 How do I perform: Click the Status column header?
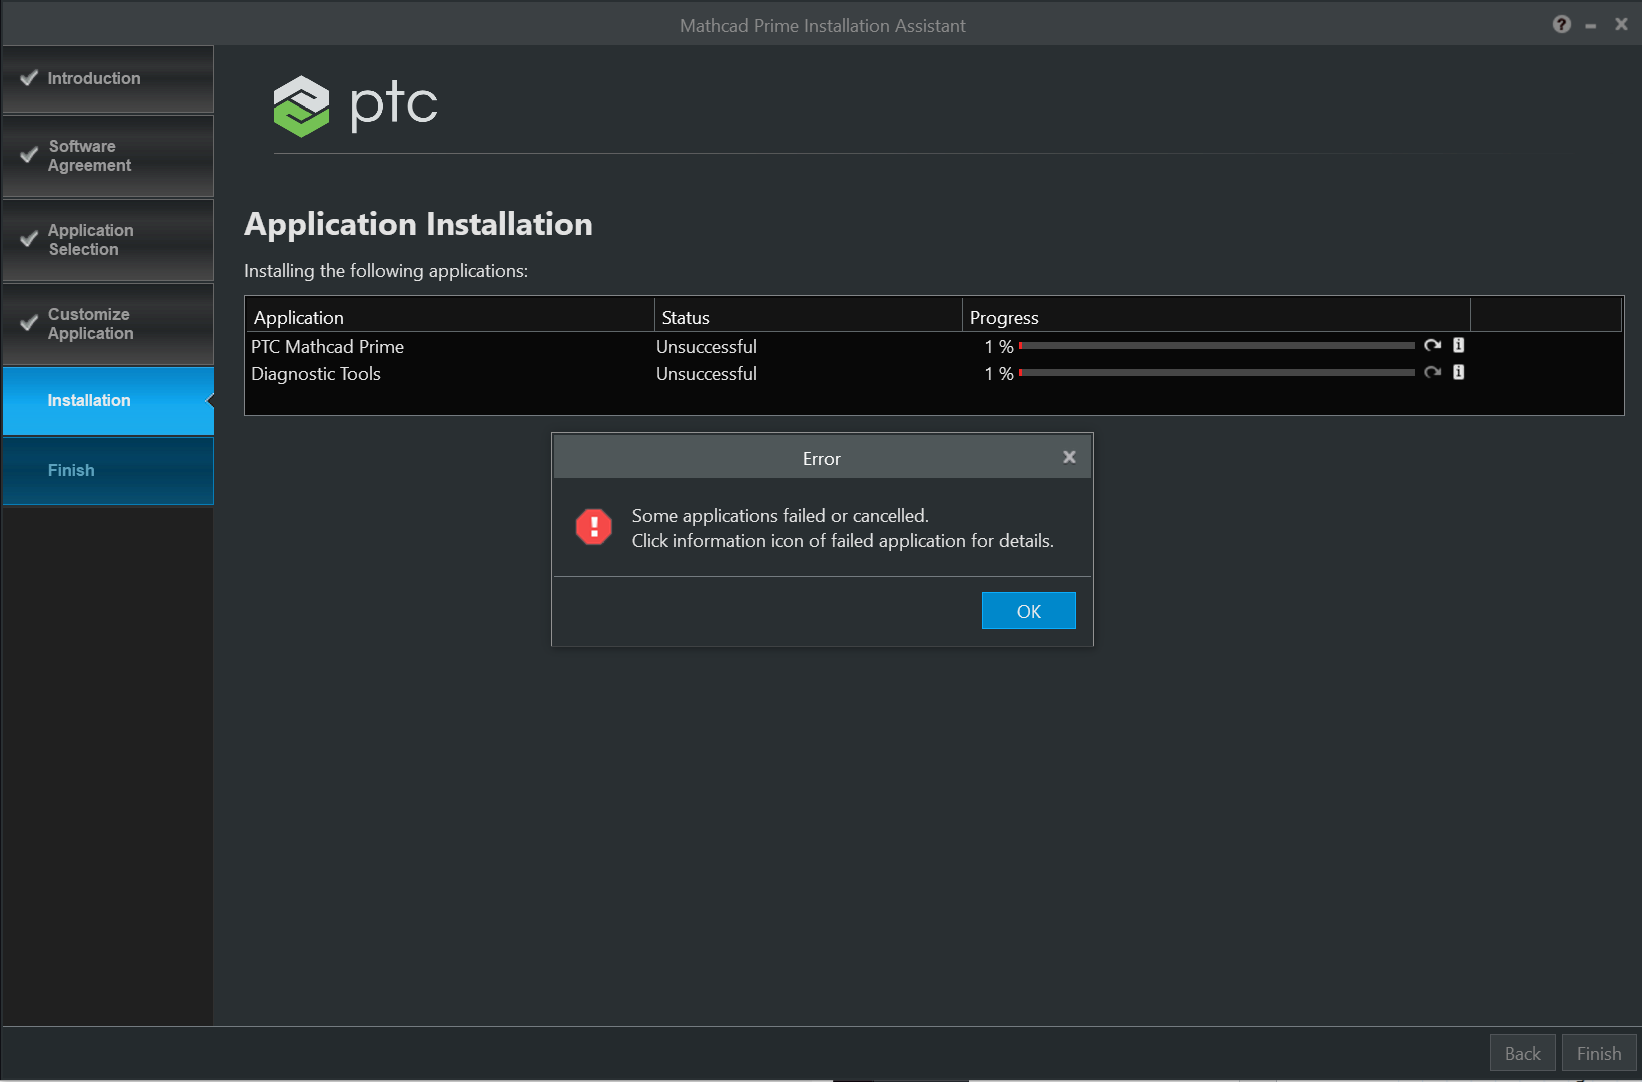(684, 316)
